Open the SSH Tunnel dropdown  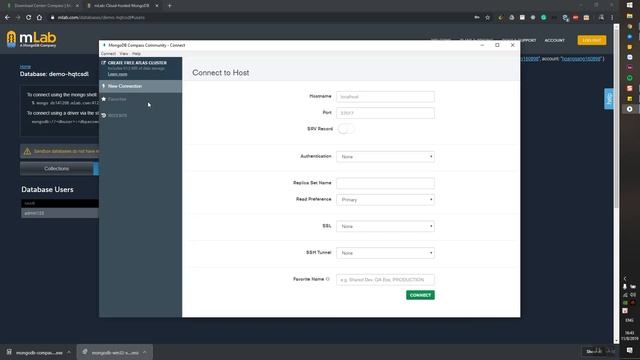pos(385,253)
